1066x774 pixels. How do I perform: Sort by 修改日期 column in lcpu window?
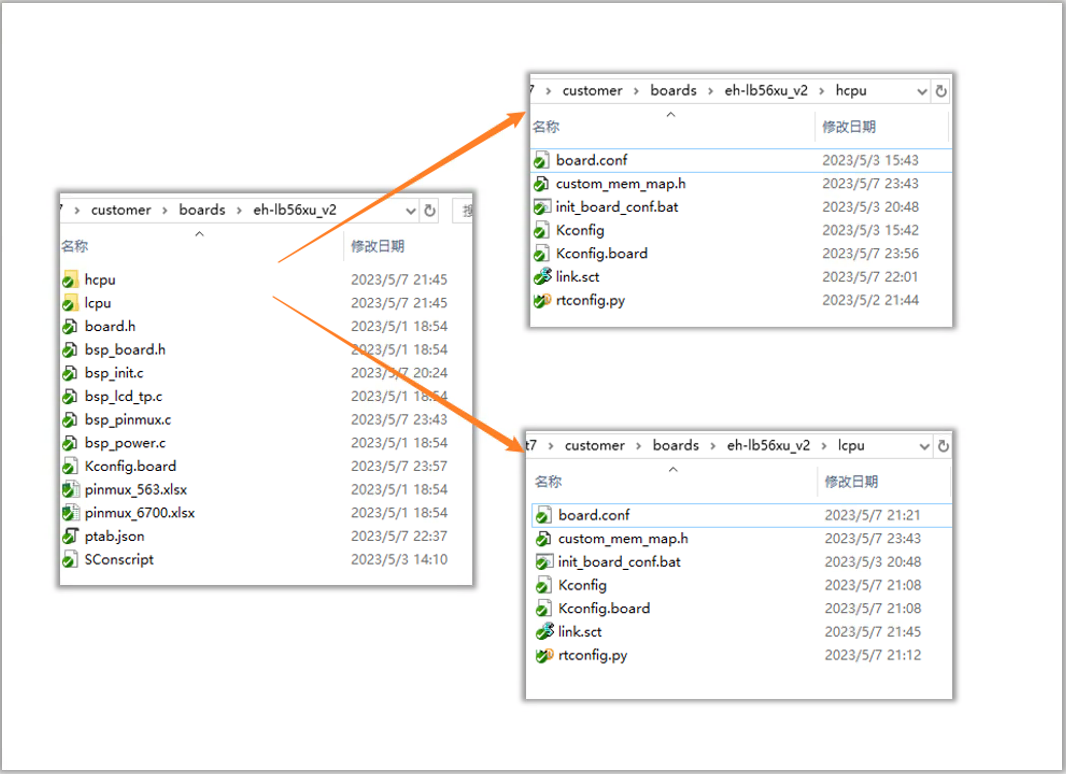point(851,482)
